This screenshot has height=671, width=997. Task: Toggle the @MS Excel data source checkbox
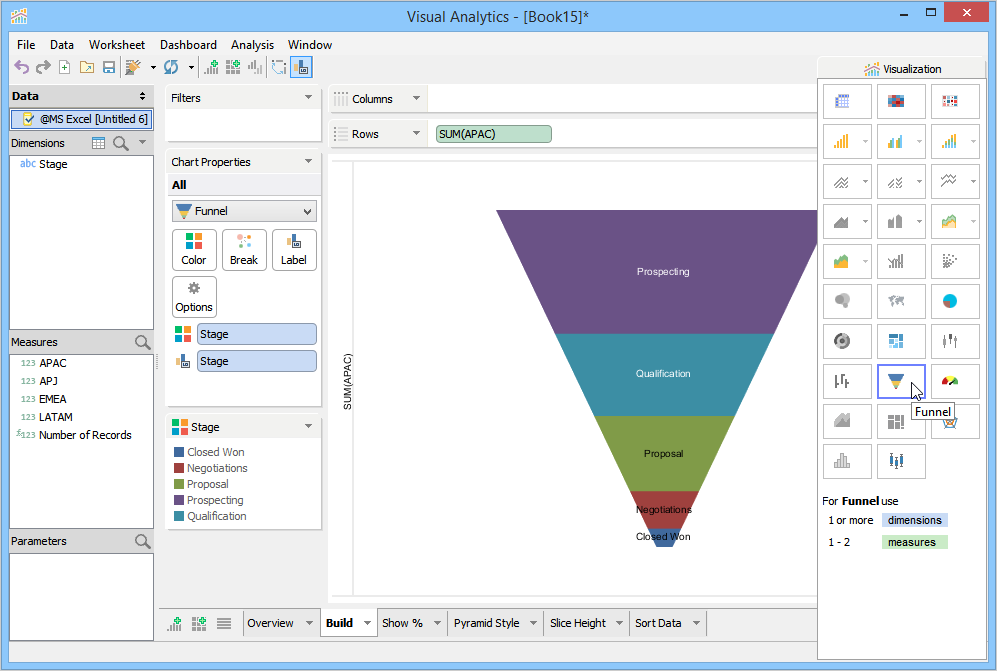click(x=28, y=119)
